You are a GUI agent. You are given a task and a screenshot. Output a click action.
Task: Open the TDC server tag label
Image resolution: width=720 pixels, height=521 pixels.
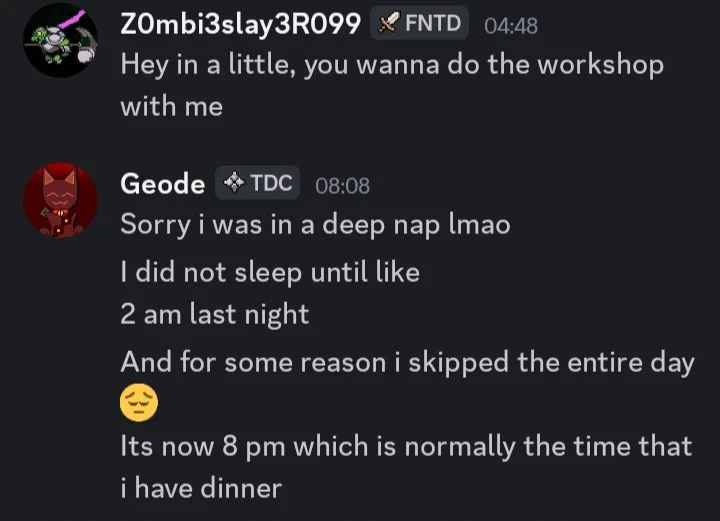click(270, 183)
